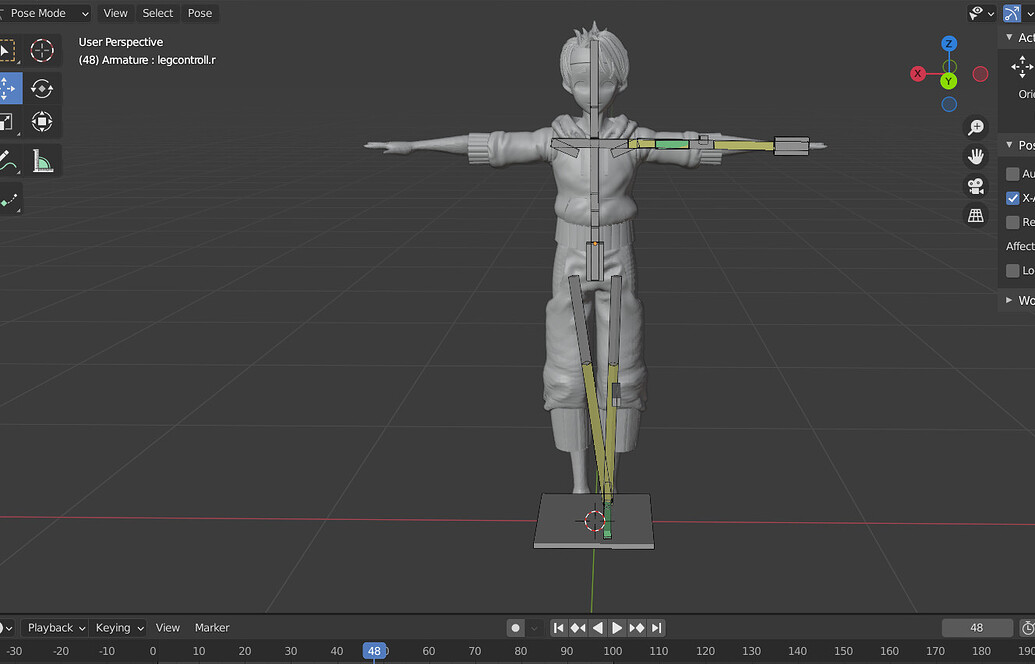The height and width of the screenshot is (664, 1035).
Task: Click the clock icon beside frame field
Action: tap(1027, 628)
